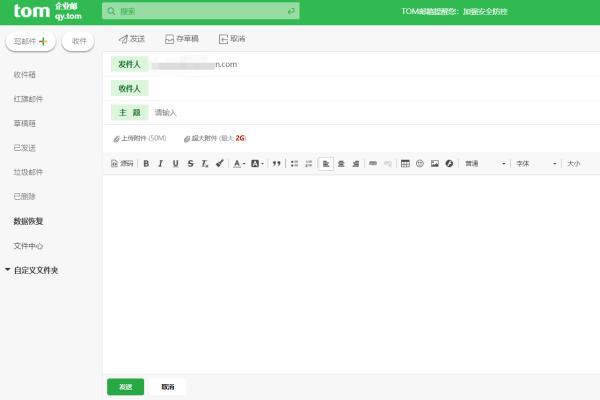Click the receive mail button
Image resolution: width=600 pixels, height=400 pixels.
tap(78, 41)
